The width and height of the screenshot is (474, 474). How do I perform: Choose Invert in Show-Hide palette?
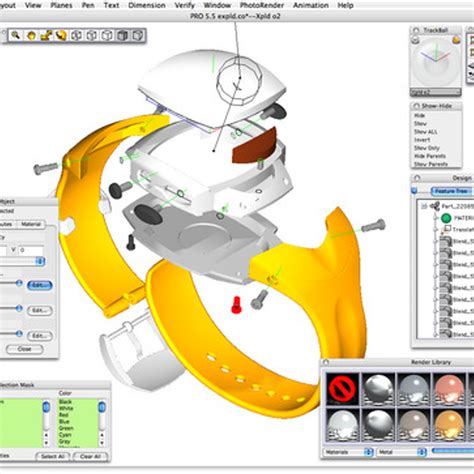point(422,140)
